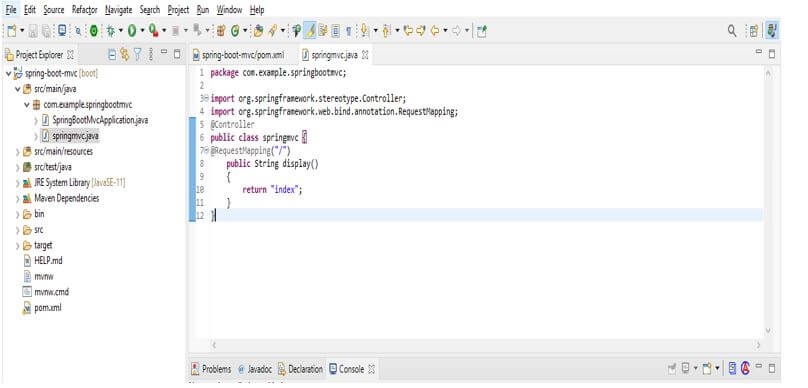
Task: Open the Refactor menu
Action: point(85,9)
